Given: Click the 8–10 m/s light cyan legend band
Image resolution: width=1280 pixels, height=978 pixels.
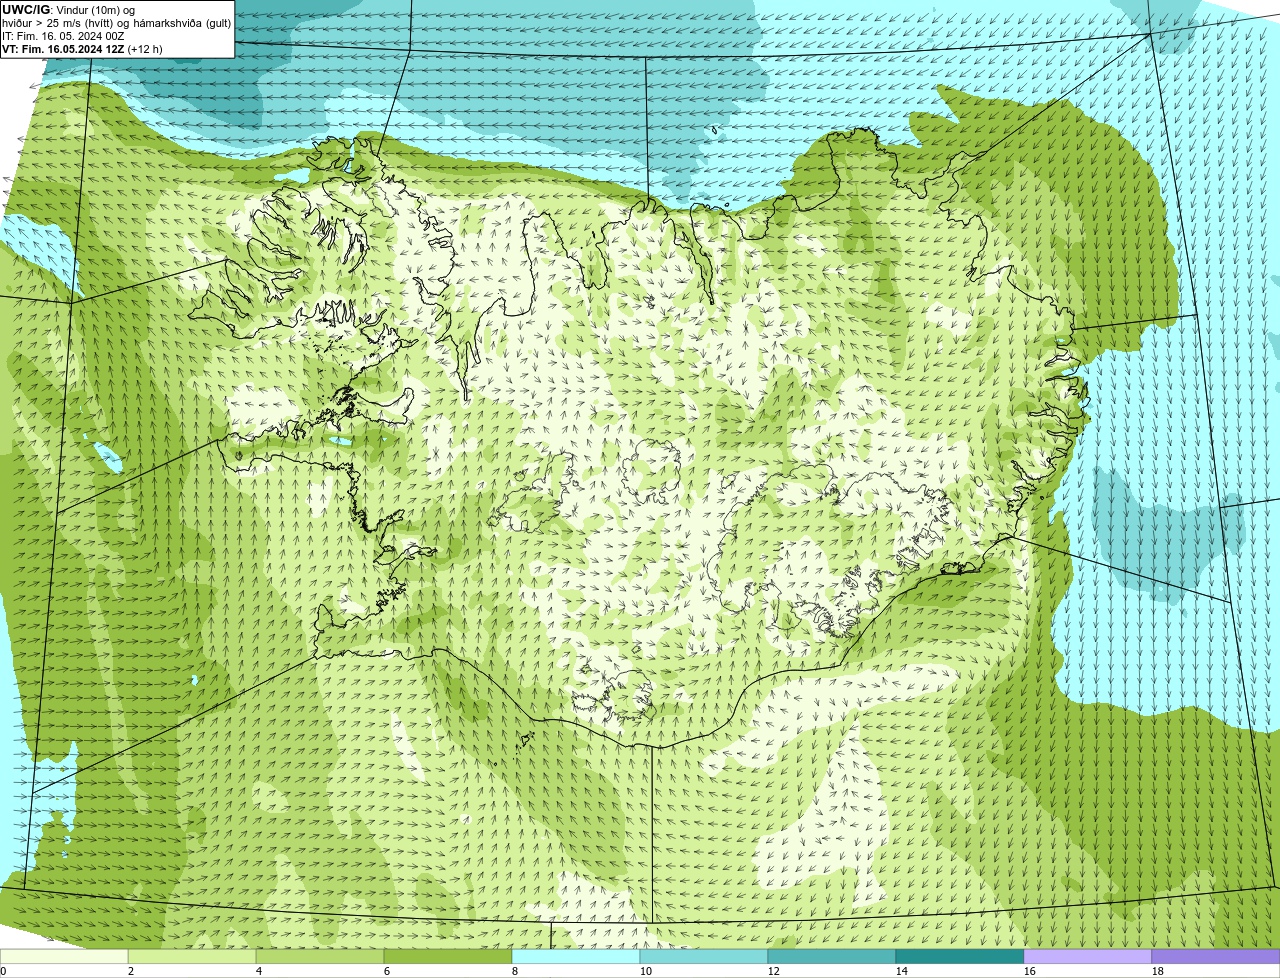Looking at the screenshot, I should tap(576, 957).
